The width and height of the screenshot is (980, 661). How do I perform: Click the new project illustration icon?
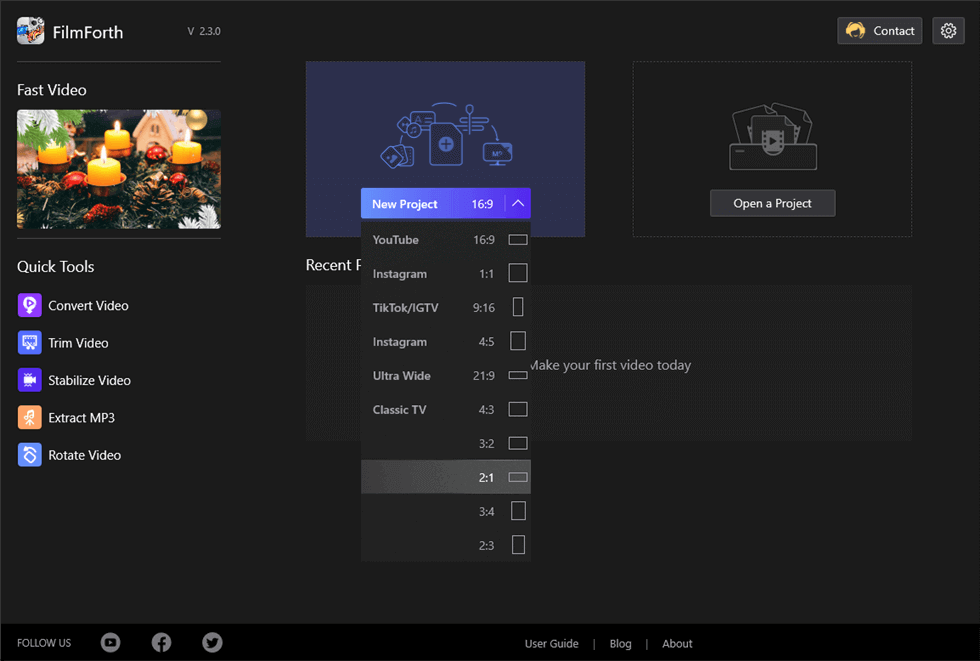[446, 136]
